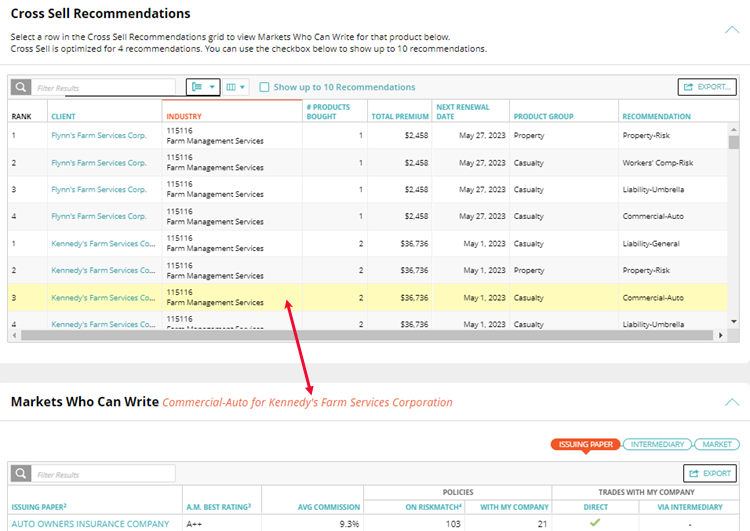The width and height of the screenshot is (750, 531).
Task: Click the search icon in Markets grid
Action: point(20,474)
